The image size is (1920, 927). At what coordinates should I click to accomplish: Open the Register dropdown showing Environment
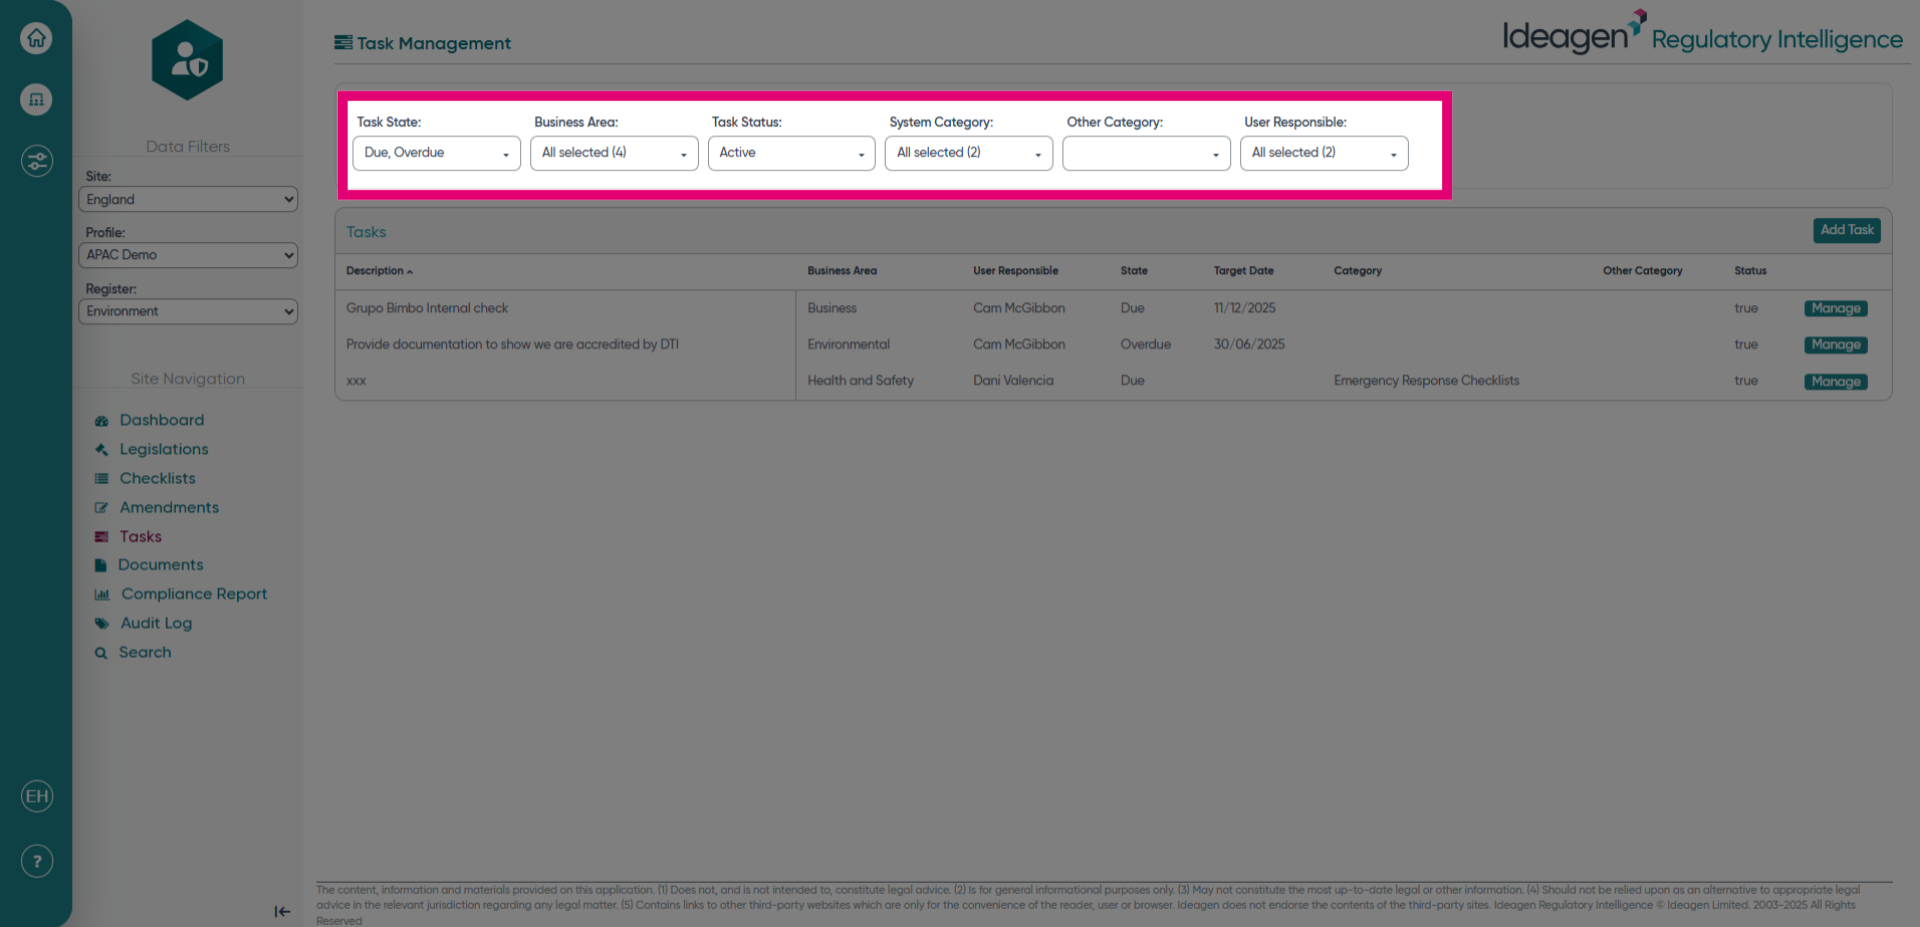click(x=188, y=311)
